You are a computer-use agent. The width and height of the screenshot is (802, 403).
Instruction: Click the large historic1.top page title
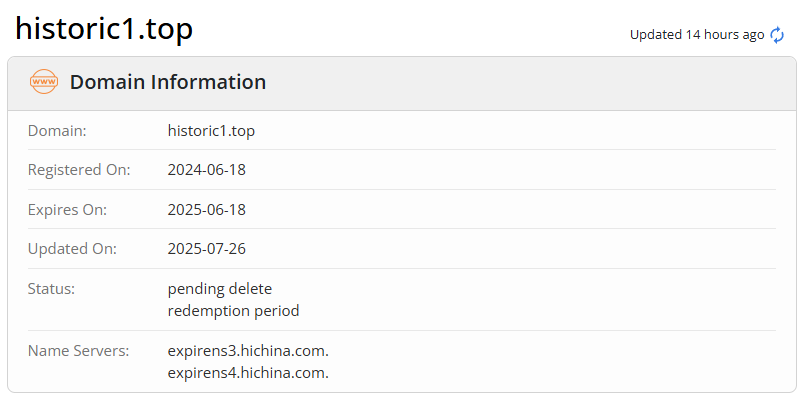tap(104, 29)
